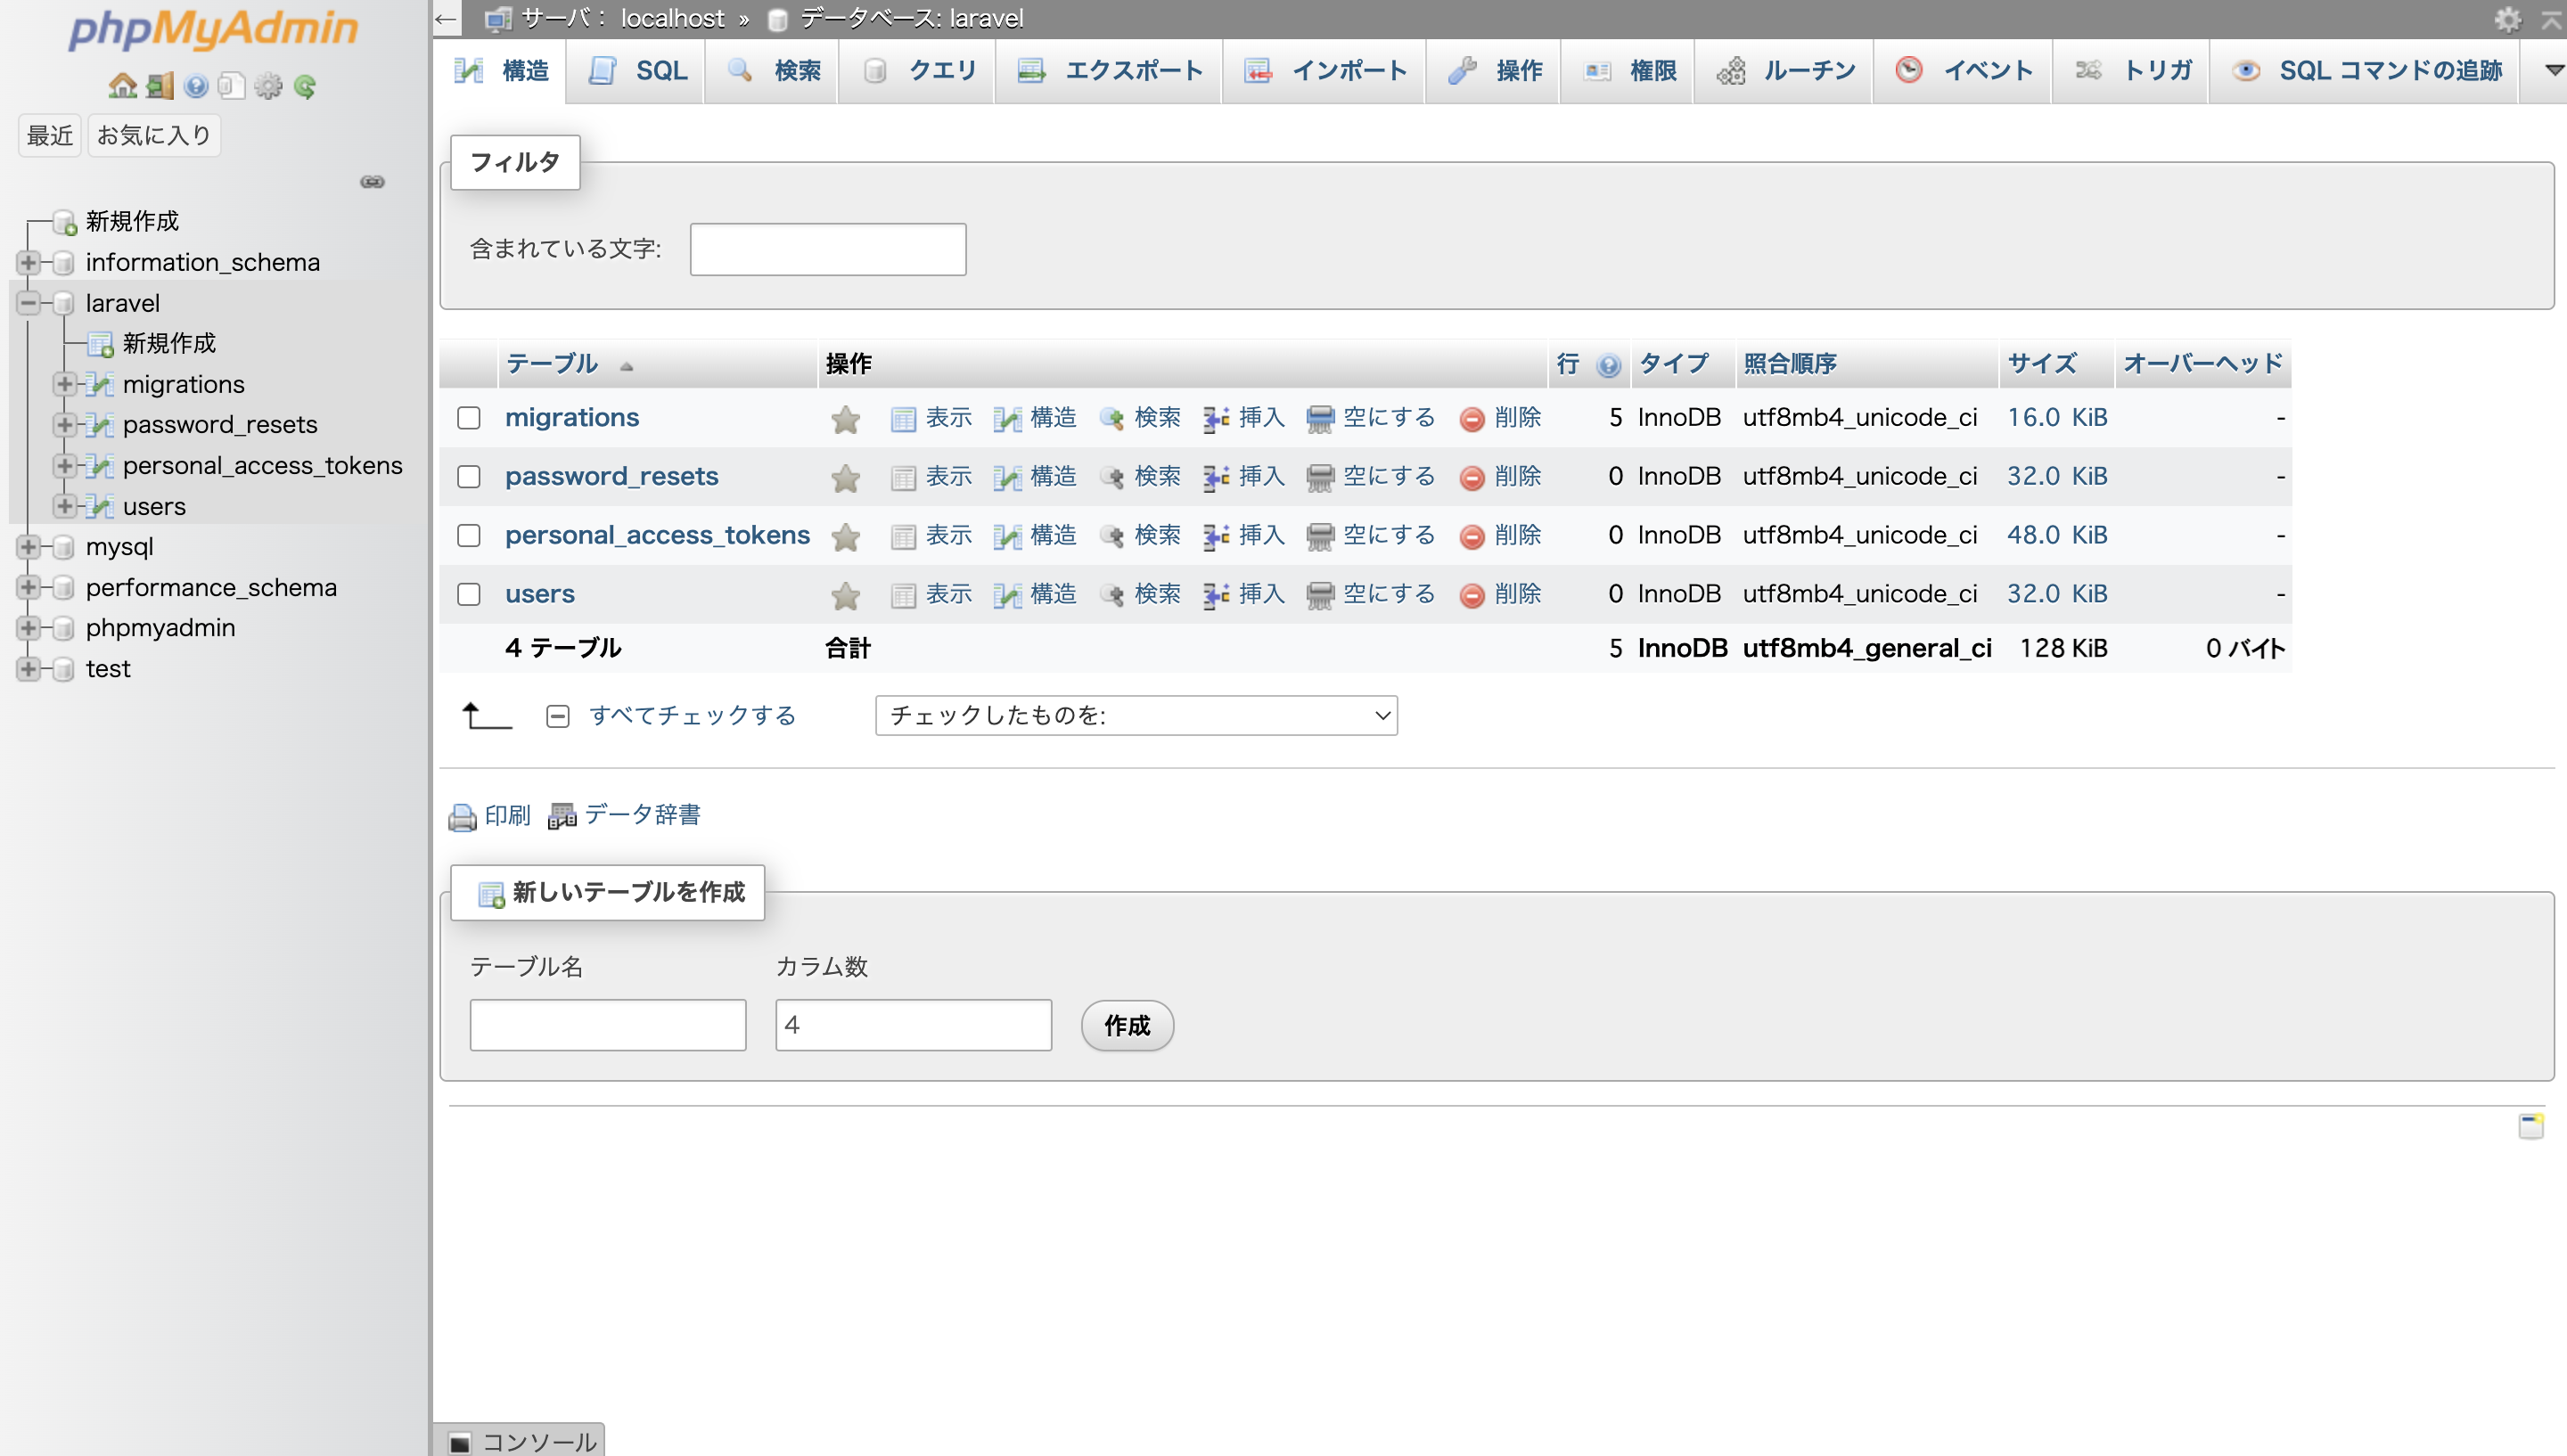
Task: Click the 挿入 insert link for password_resets row
Action: tap(1245, 476)
